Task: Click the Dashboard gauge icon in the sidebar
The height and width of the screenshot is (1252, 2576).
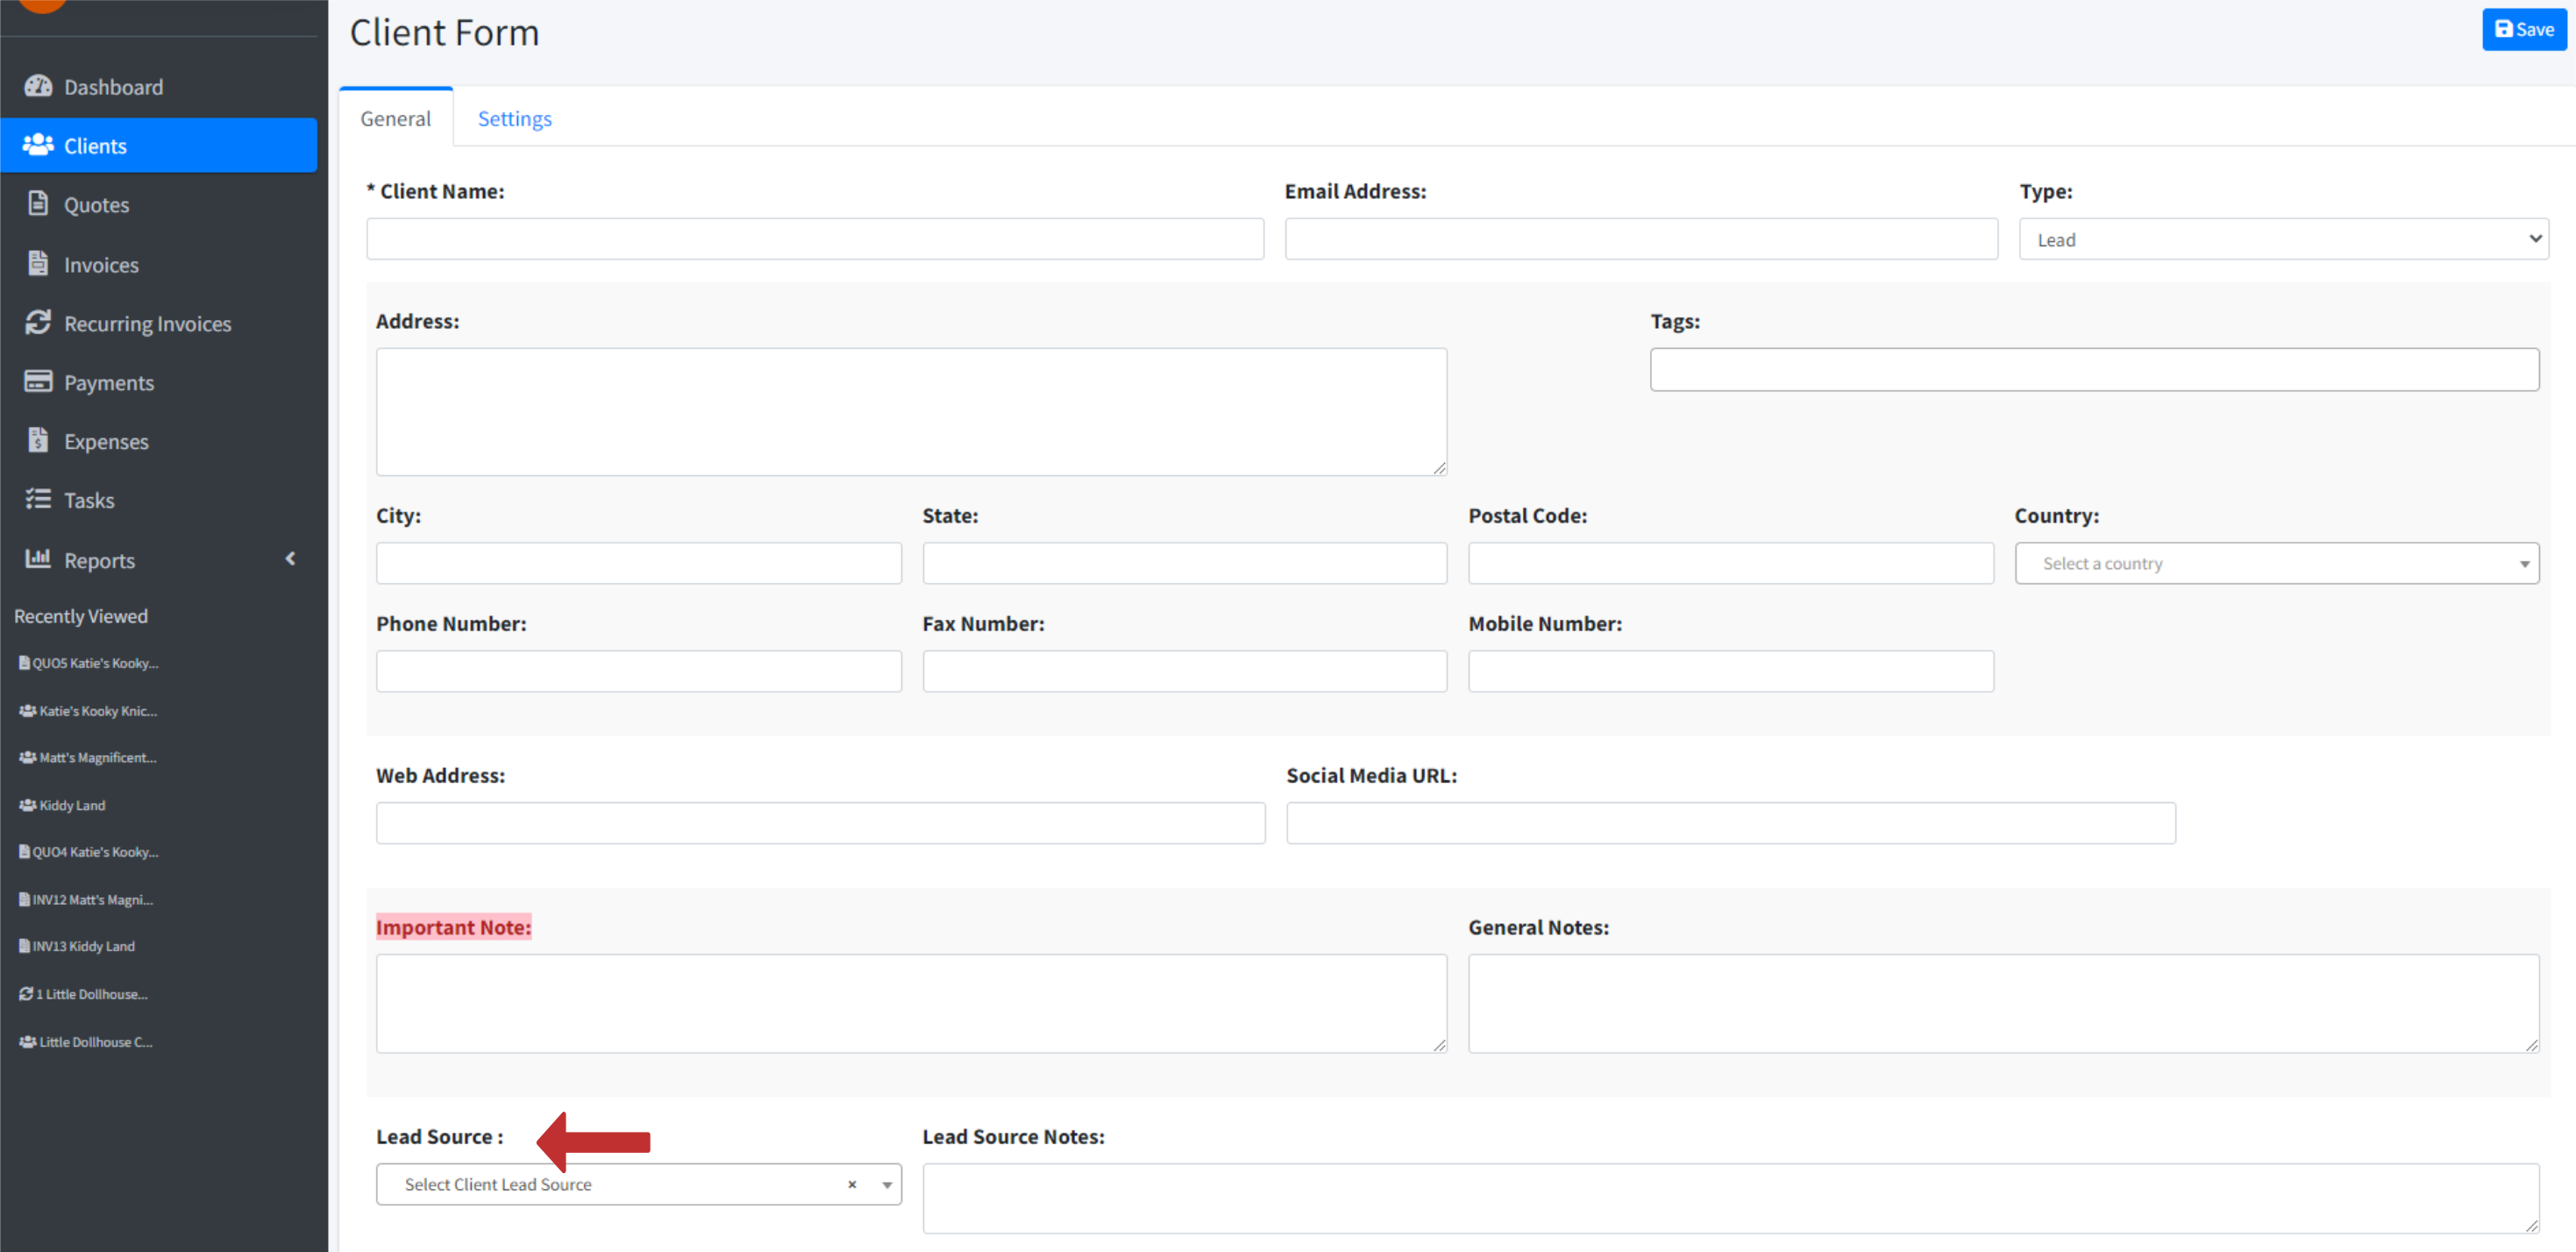Action: click(38, 87)
